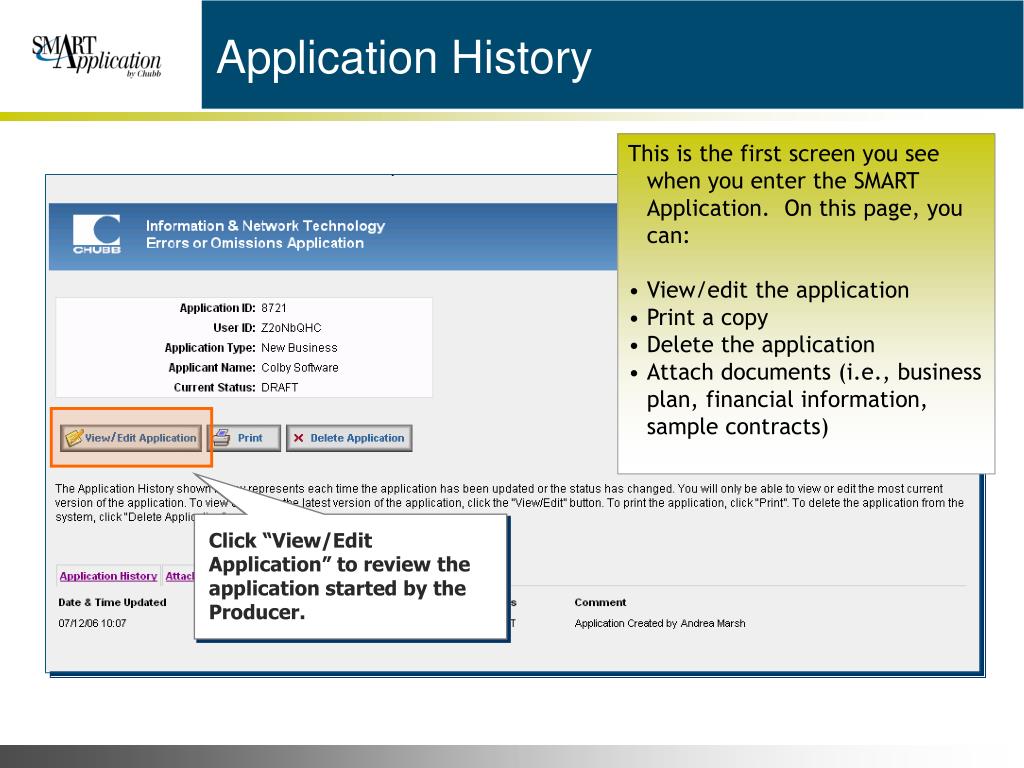Click the Application Type value New Business
The height and width of the screenshot is (768, 1024).
coord(299,348)
